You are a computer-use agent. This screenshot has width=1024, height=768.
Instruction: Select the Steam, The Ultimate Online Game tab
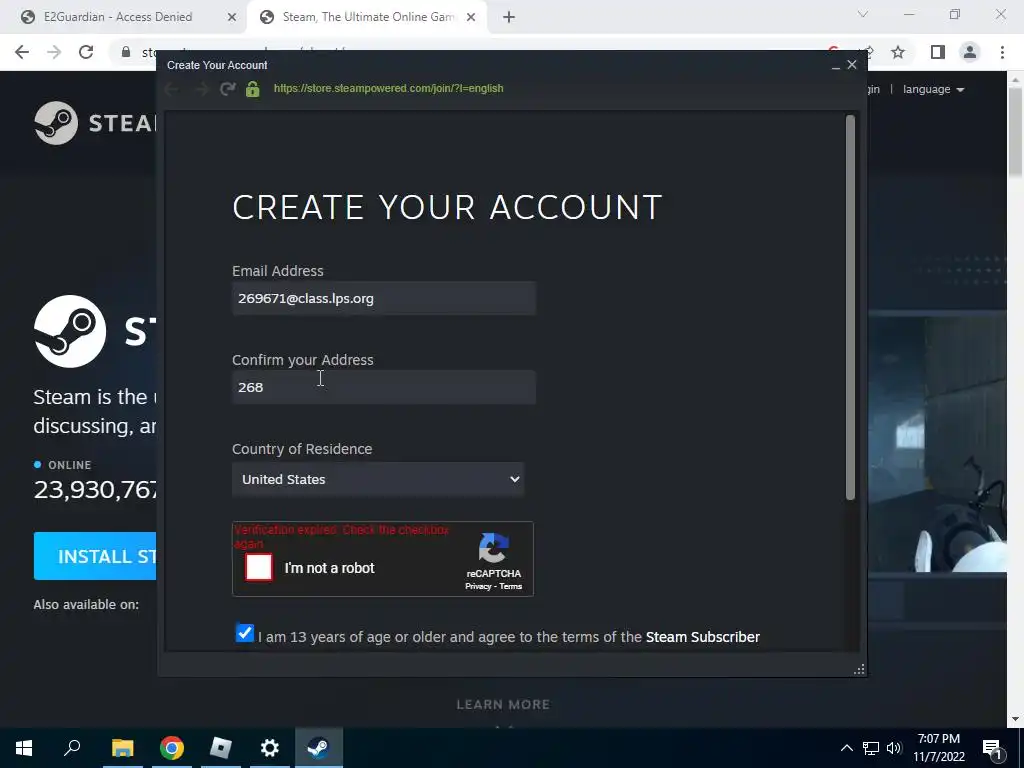368,17
